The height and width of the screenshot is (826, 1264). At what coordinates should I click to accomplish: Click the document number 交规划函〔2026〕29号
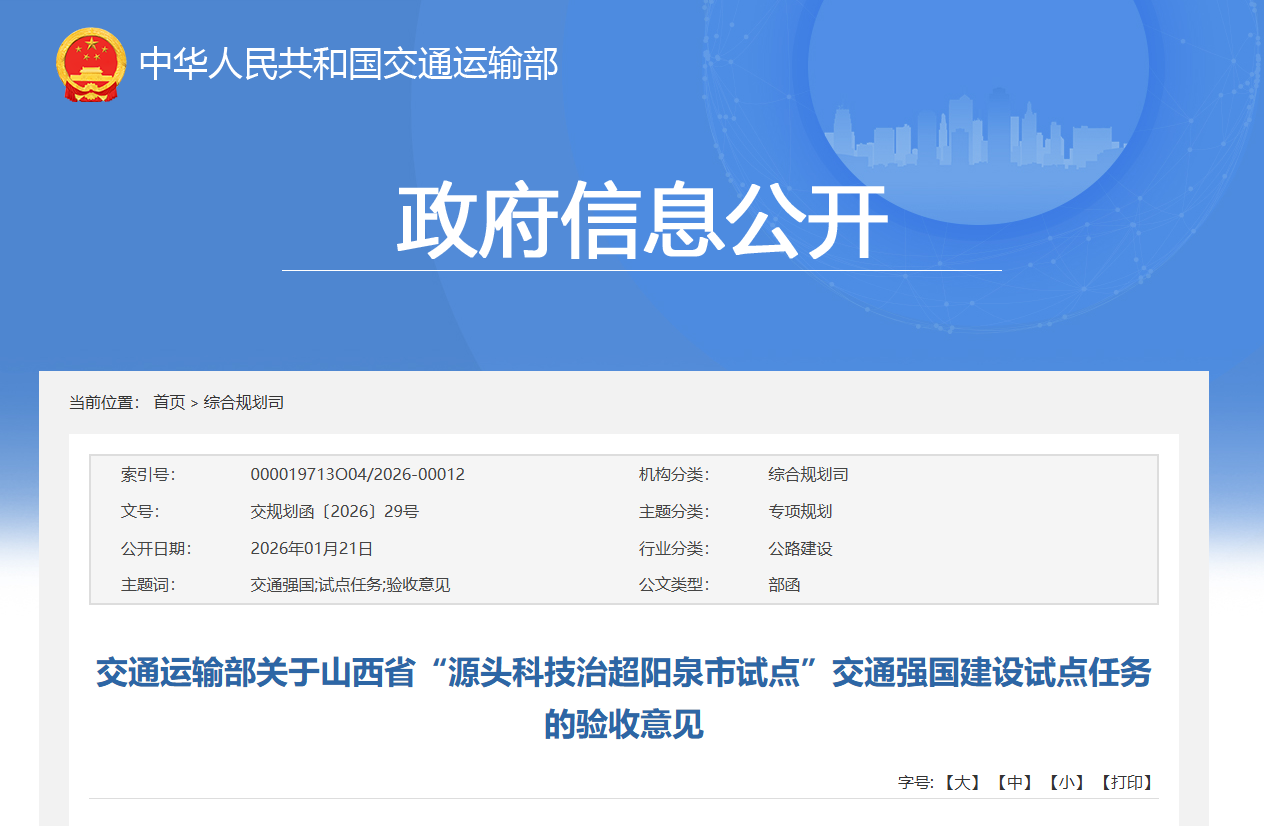[334, 511]
